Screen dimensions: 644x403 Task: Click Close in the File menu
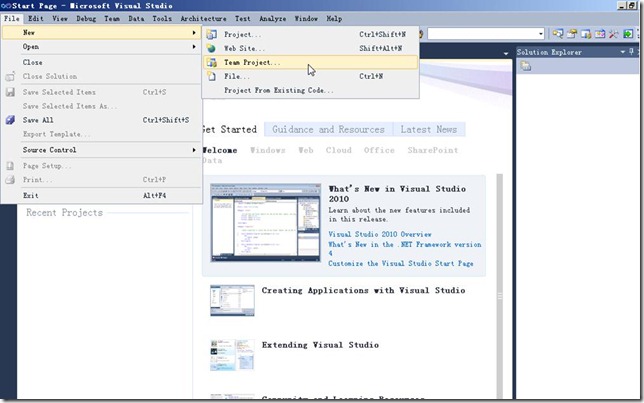101,62
